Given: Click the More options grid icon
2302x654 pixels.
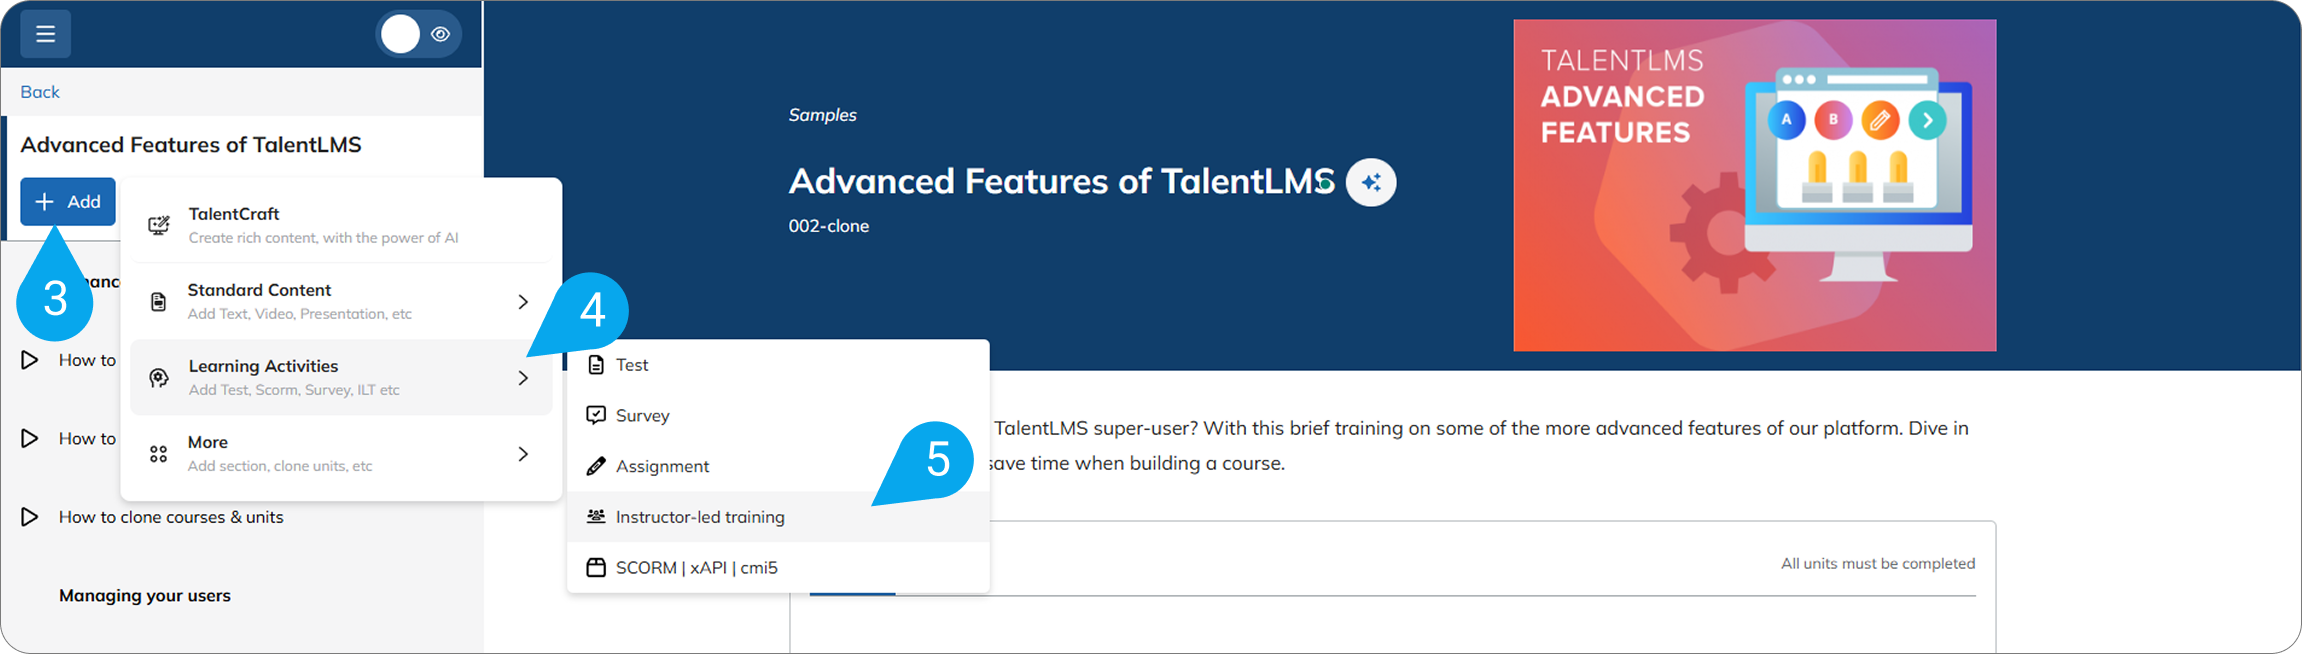Looking at the screenshot, I should 158,454.
